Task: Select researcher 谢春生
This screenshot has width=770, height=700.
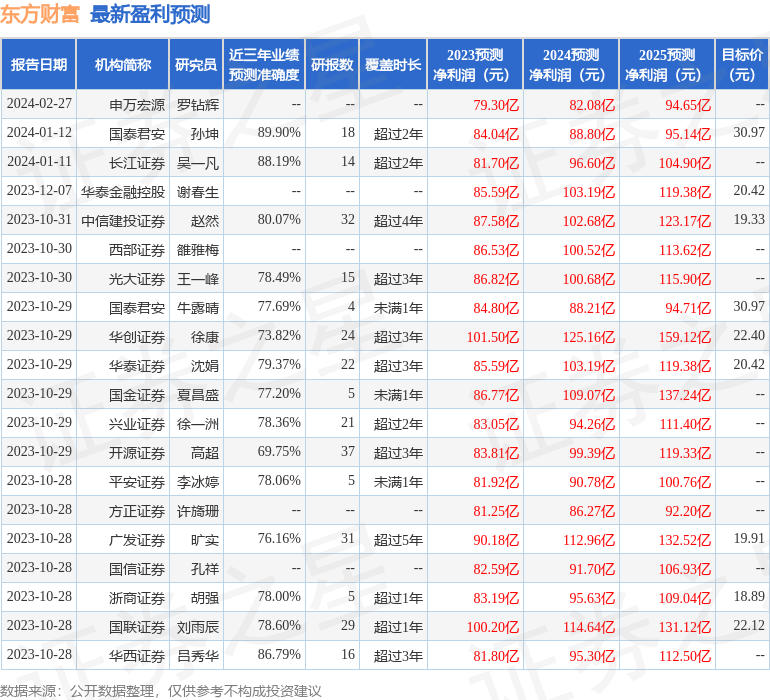Action: pyautogui.click(x=197, y=192)
